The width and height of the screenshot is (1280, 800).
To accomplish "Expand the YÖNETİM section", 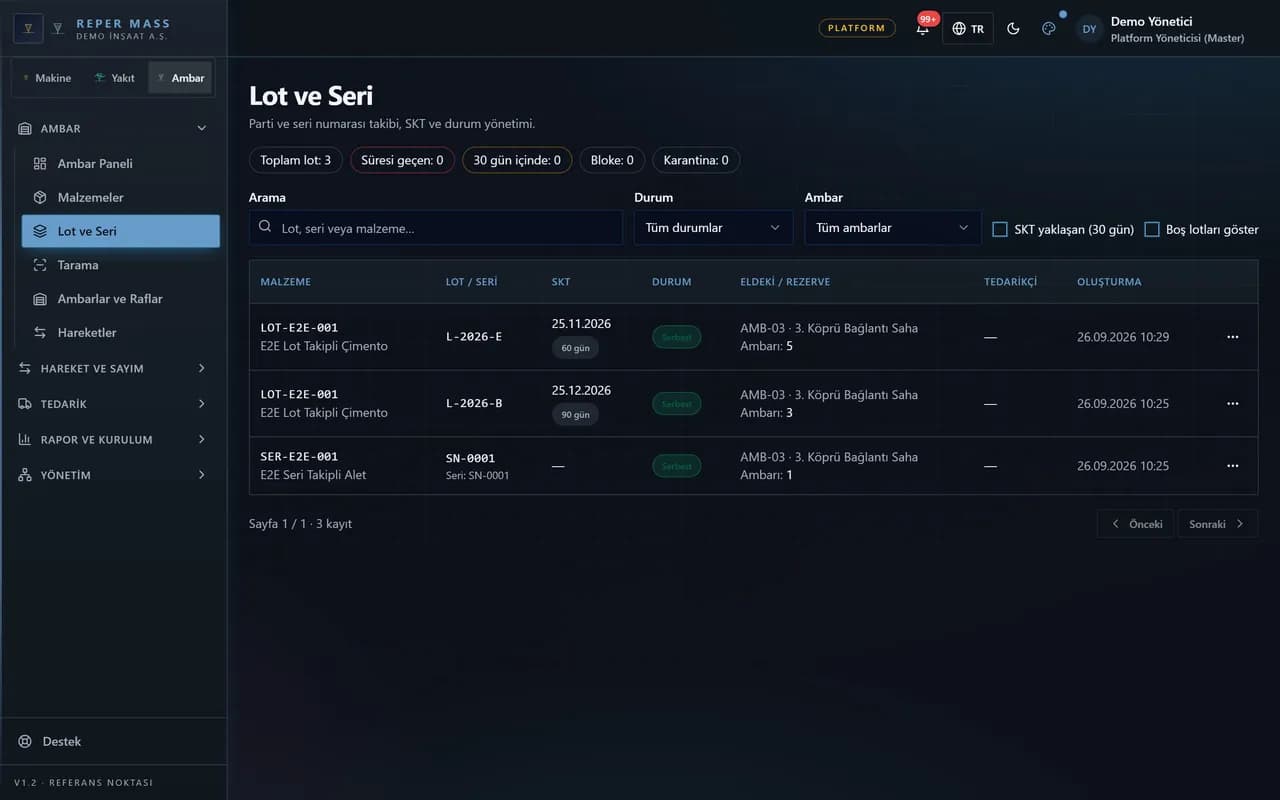I will pyautogui.click(x=114, y=475).
